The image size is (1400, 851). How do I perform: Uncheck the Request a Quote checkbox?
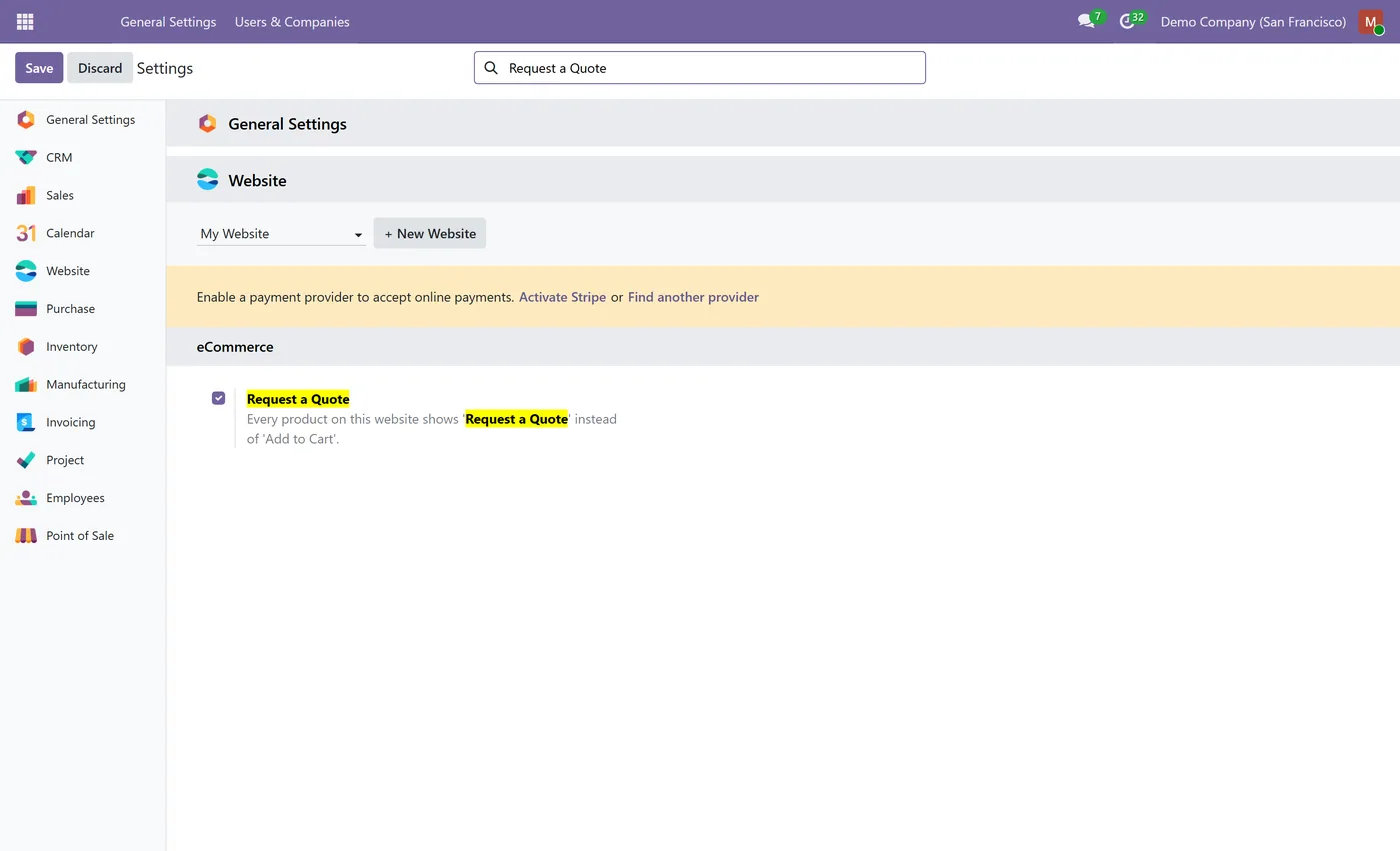(x=218, y=398)
